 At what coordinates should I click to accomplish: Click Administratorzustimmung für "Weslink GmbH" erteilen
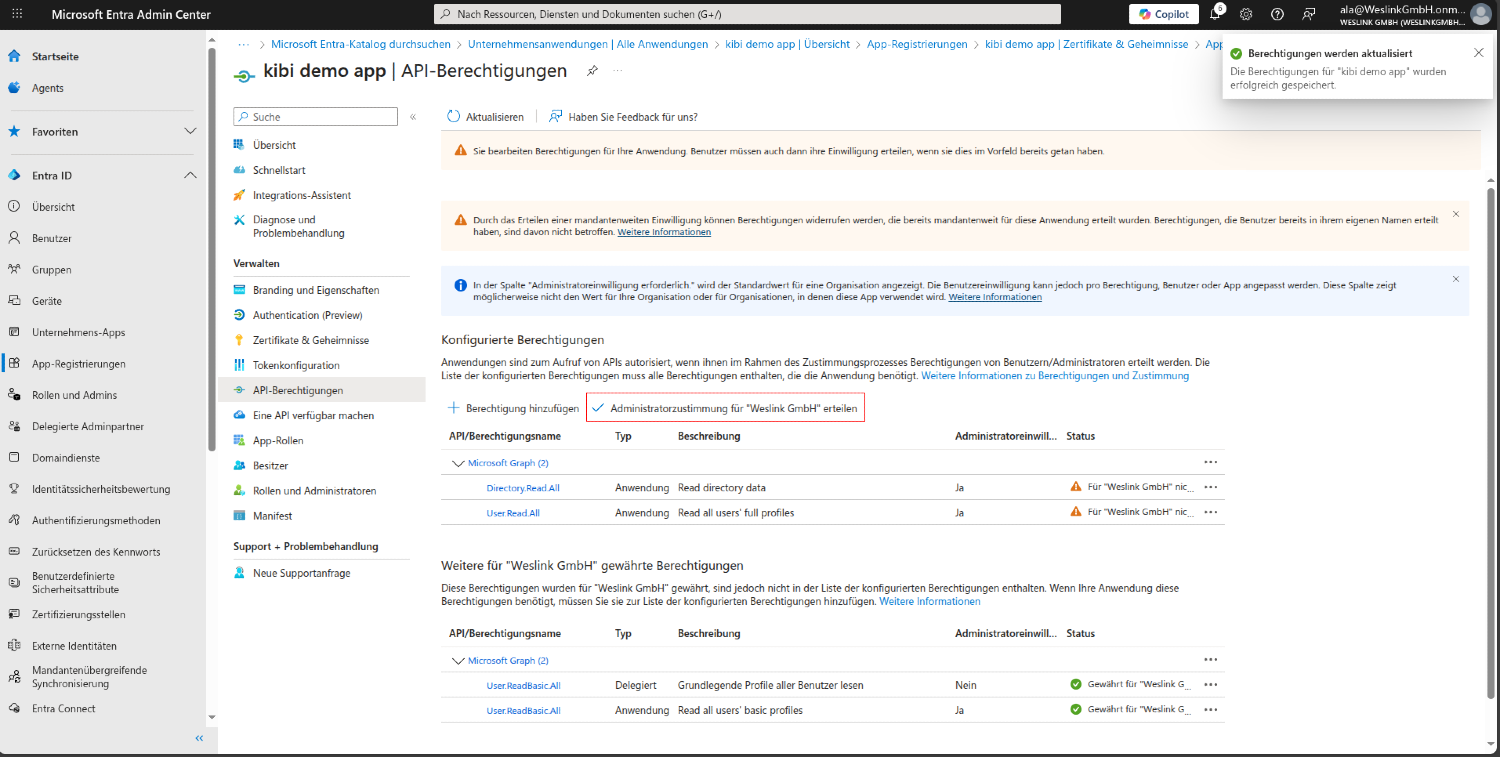tap(725, 408)
